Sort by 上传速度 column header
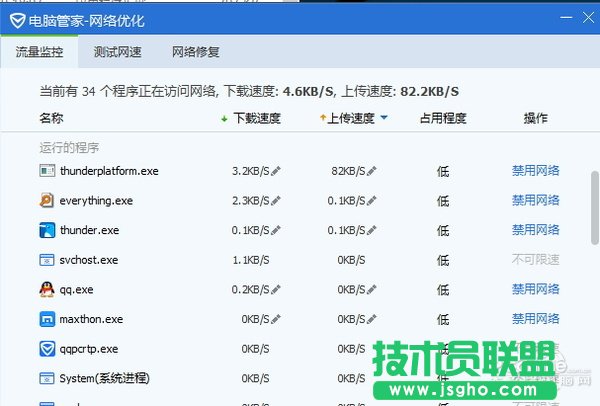 [351, 118]
